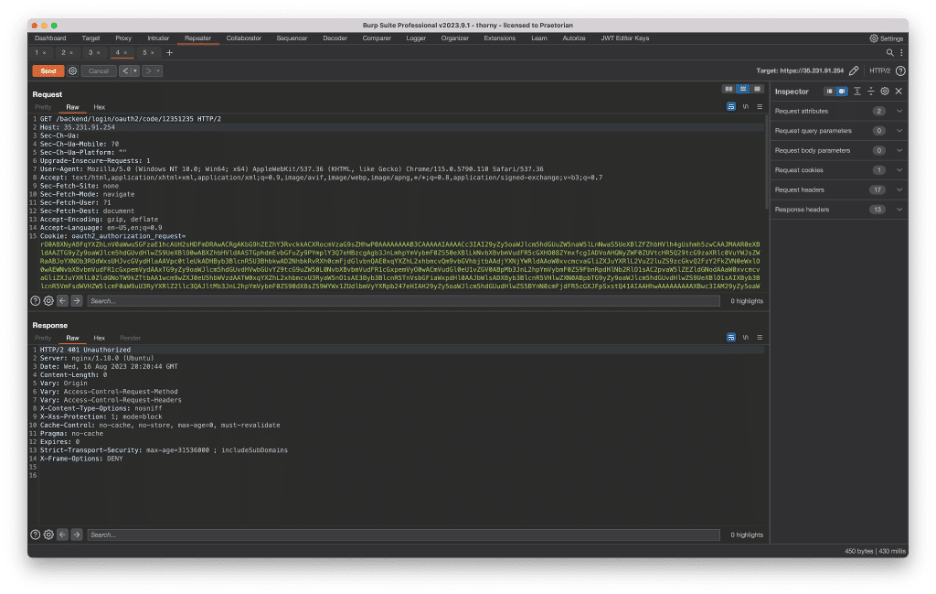Collapse all Inspector sections
The width and height of the screenshot is (936, 594).
point(871,91)
